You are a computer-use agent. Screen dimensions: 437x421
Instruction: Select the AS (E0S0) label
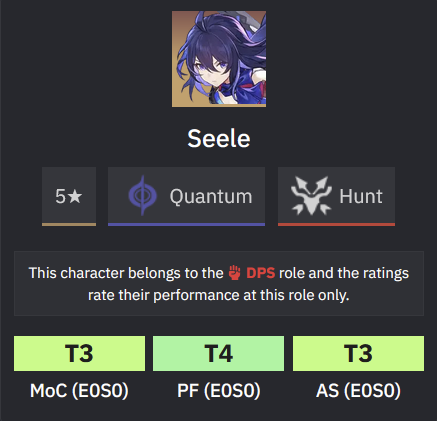pyautogui.click(x=358, y=390)
